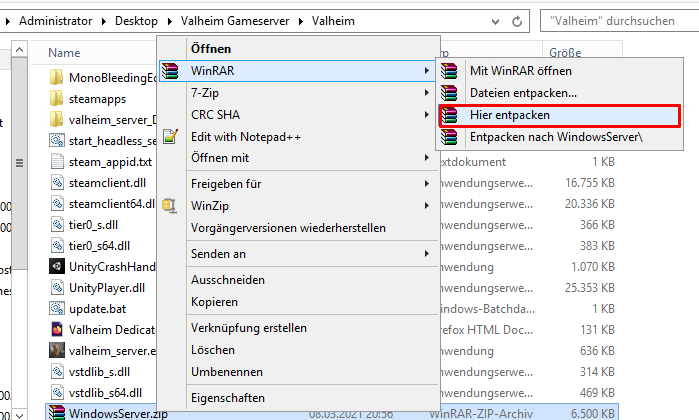This screenshot has width=699, height=420.
Task: Click the WinZip icon in the context menu
Action: point(170,205)
